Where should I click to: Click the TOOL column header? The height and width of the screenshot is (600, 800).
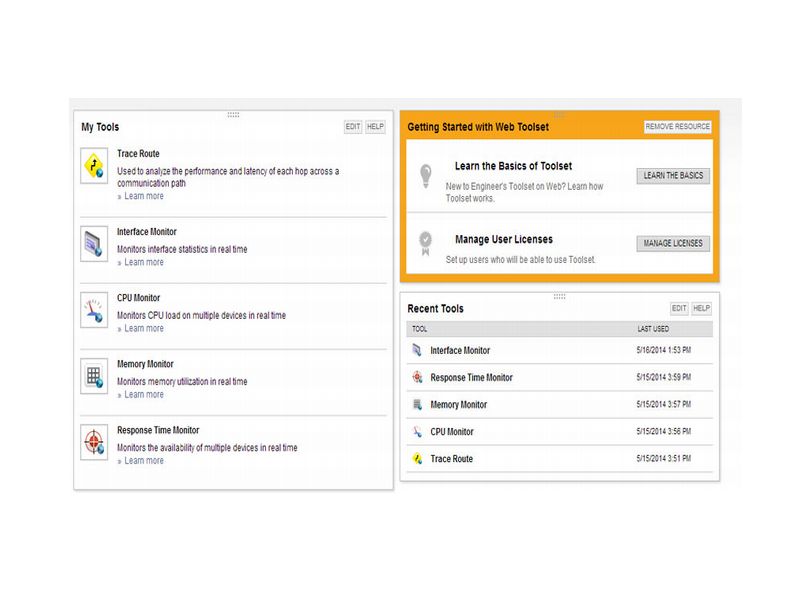click(x=419, y=329)
